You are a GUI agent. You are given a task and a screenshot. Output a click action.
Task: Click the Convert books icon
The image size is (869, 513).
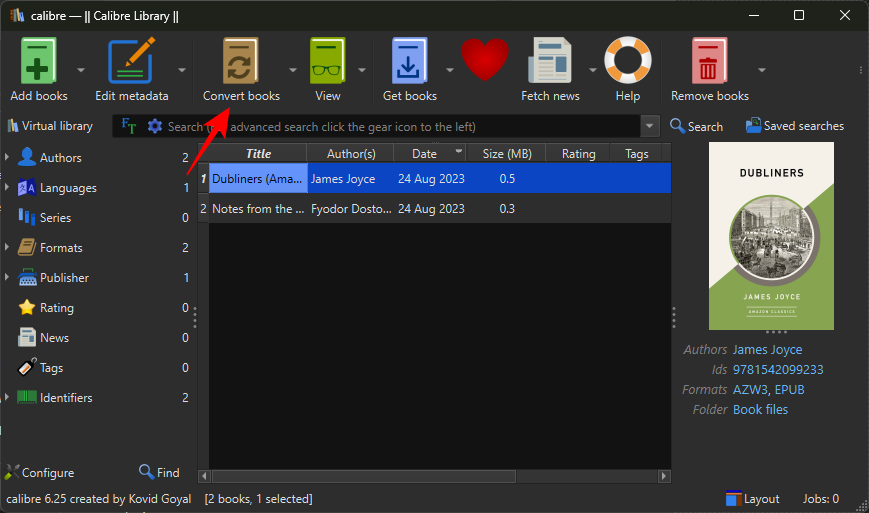(241, 62)
